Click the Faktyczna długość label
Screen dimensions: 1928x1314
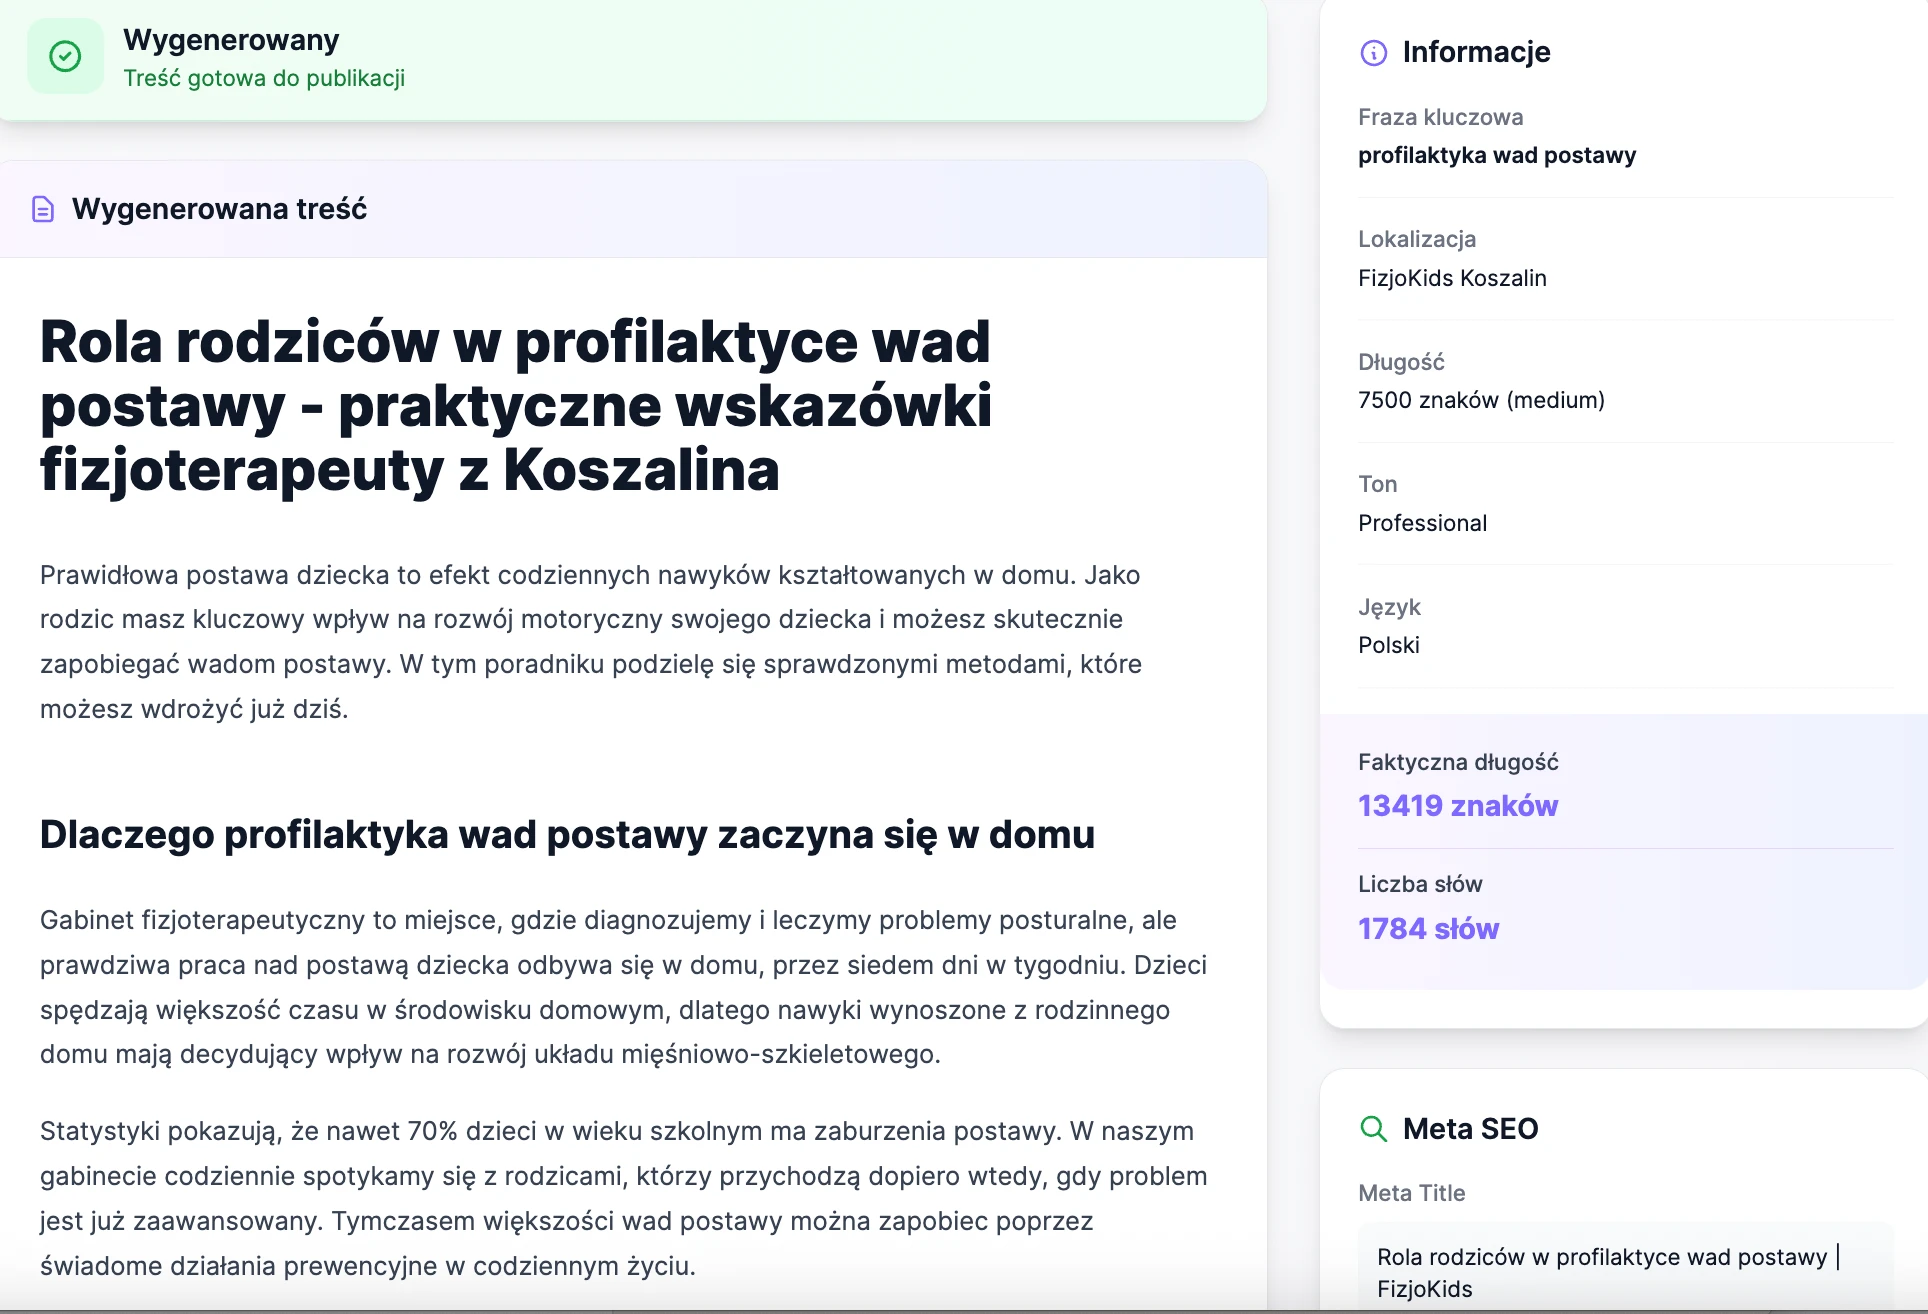tap(1457, 761)
